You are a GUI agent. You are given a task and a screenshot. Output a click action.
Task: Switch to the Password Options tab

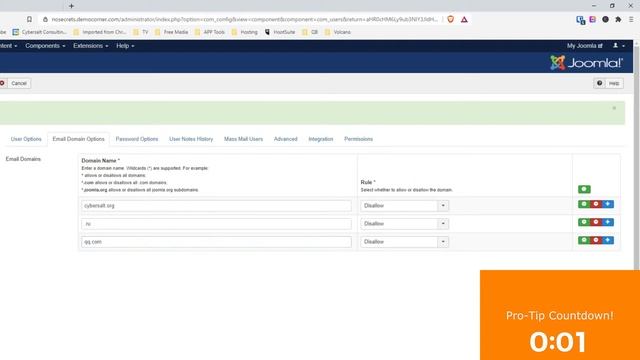[137, 139]
